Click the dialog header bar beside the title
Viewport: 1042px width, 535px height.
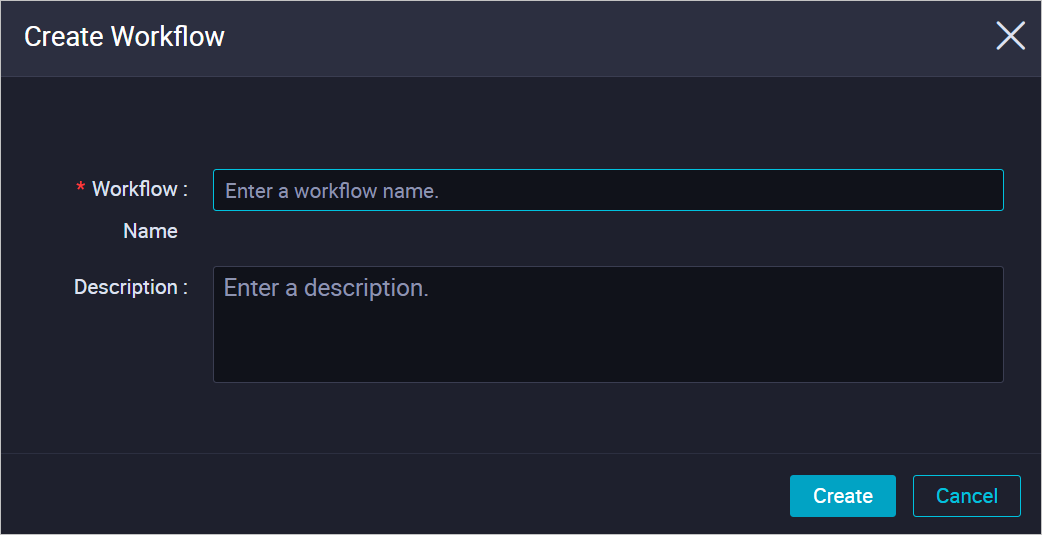600,37
